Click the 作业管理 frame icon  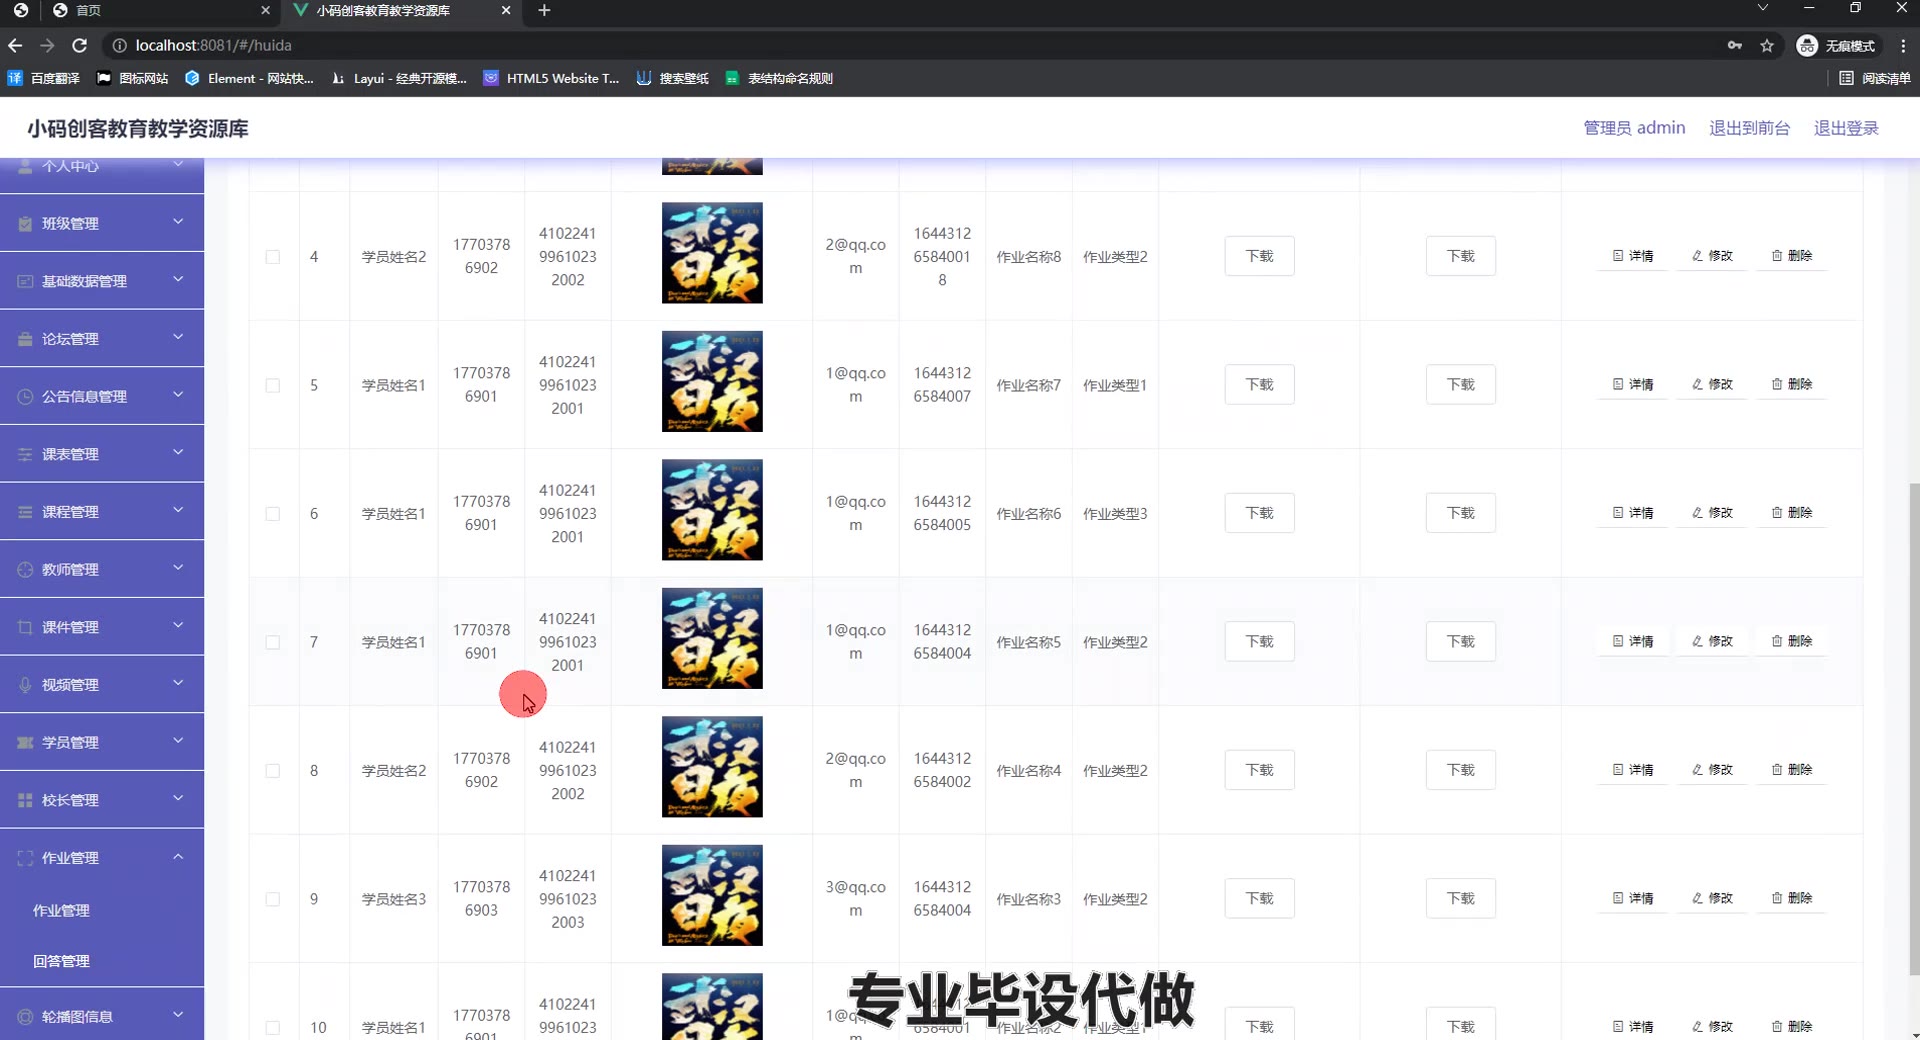[x=25, y=858]
